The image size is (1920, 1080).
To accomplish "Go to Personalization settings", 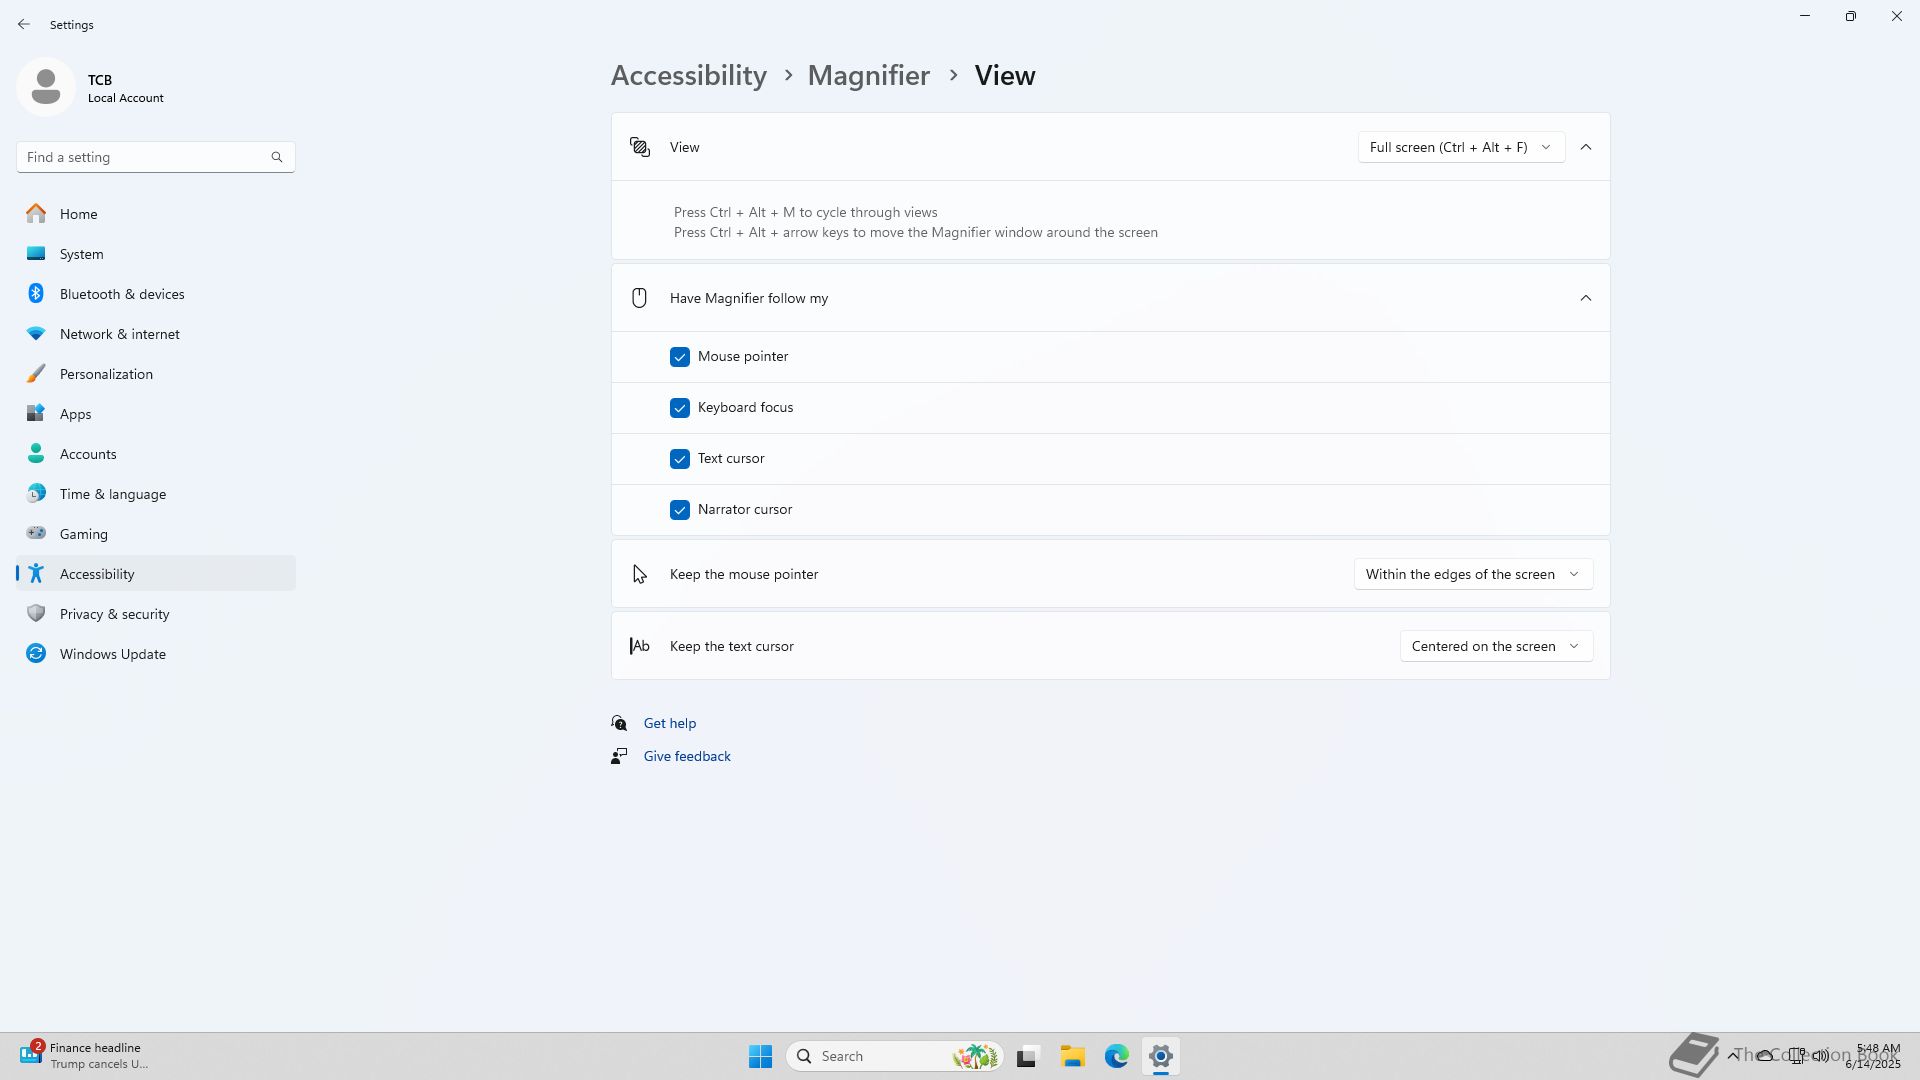I will (106, 374).
